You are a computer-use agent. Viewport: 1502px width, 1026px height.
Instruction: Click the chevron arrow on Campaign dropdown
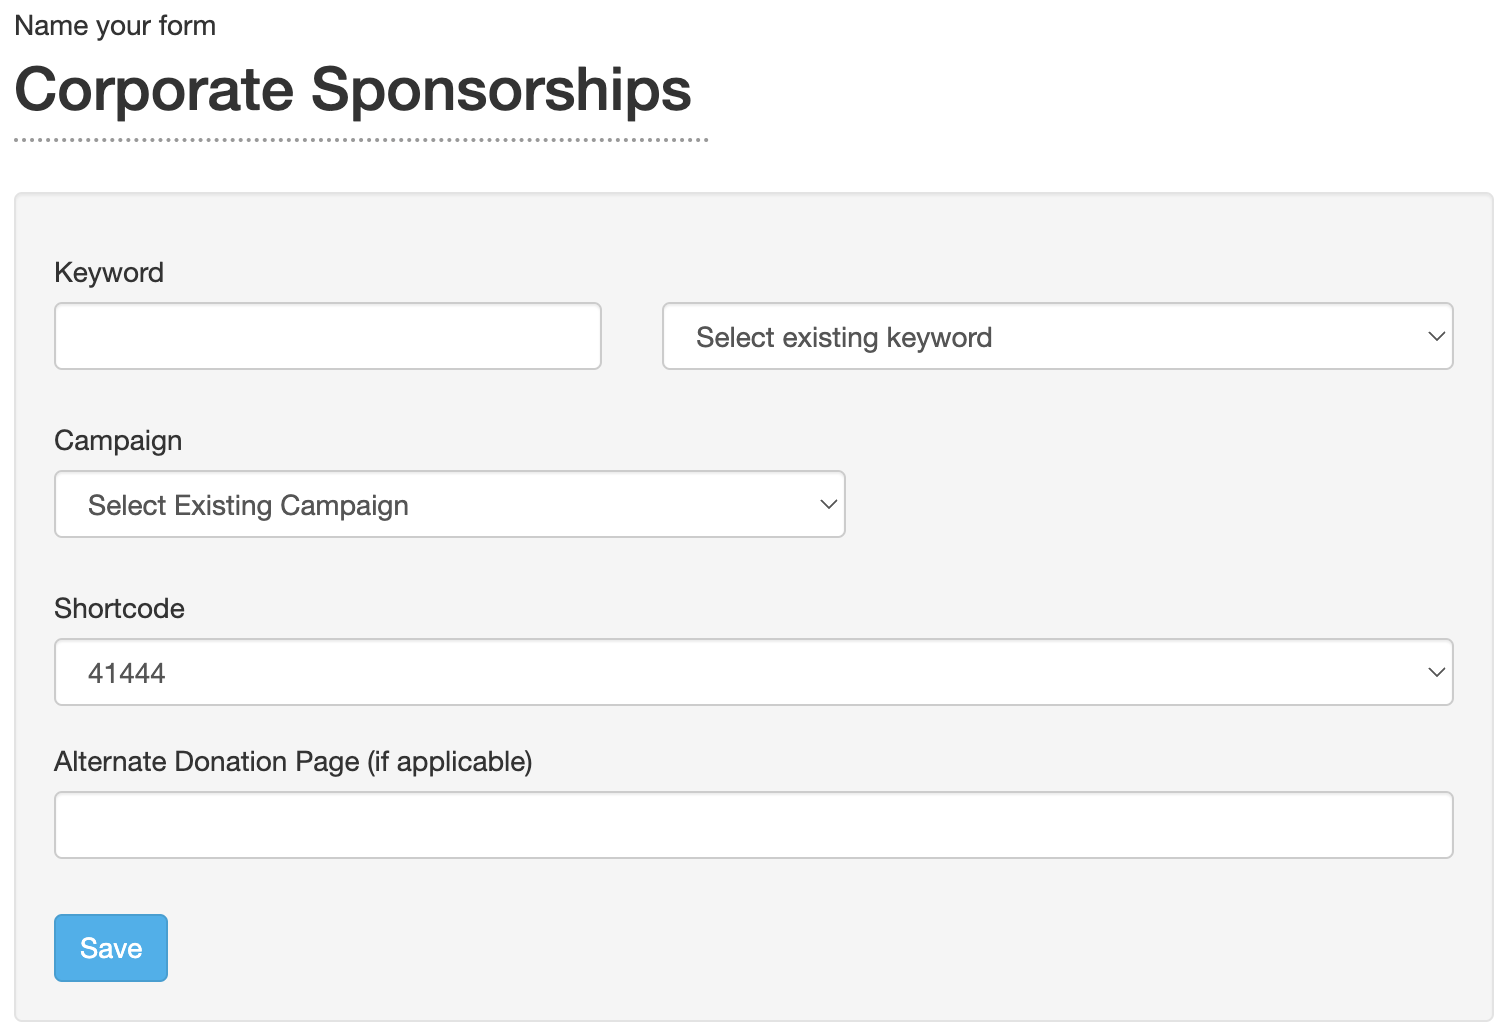pyautogui.click(x=828, y=504)
